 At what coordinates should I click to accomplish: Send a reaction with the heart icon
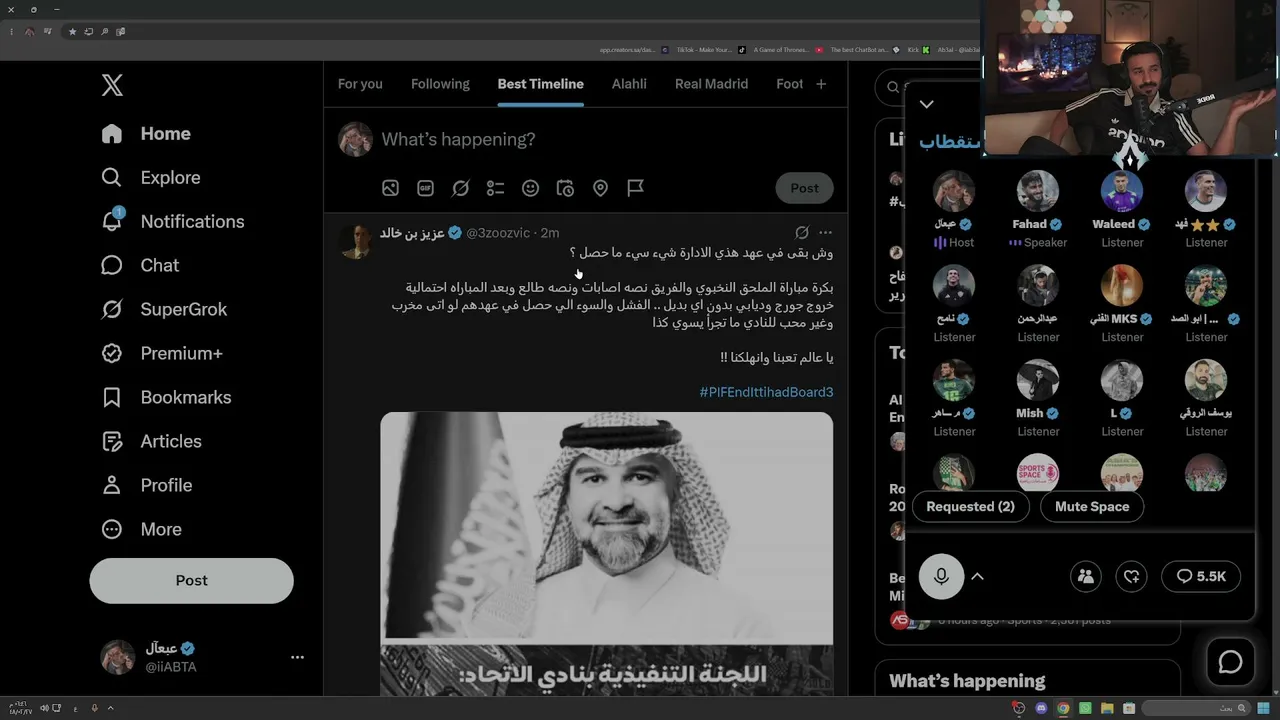tap(1131, 576)
